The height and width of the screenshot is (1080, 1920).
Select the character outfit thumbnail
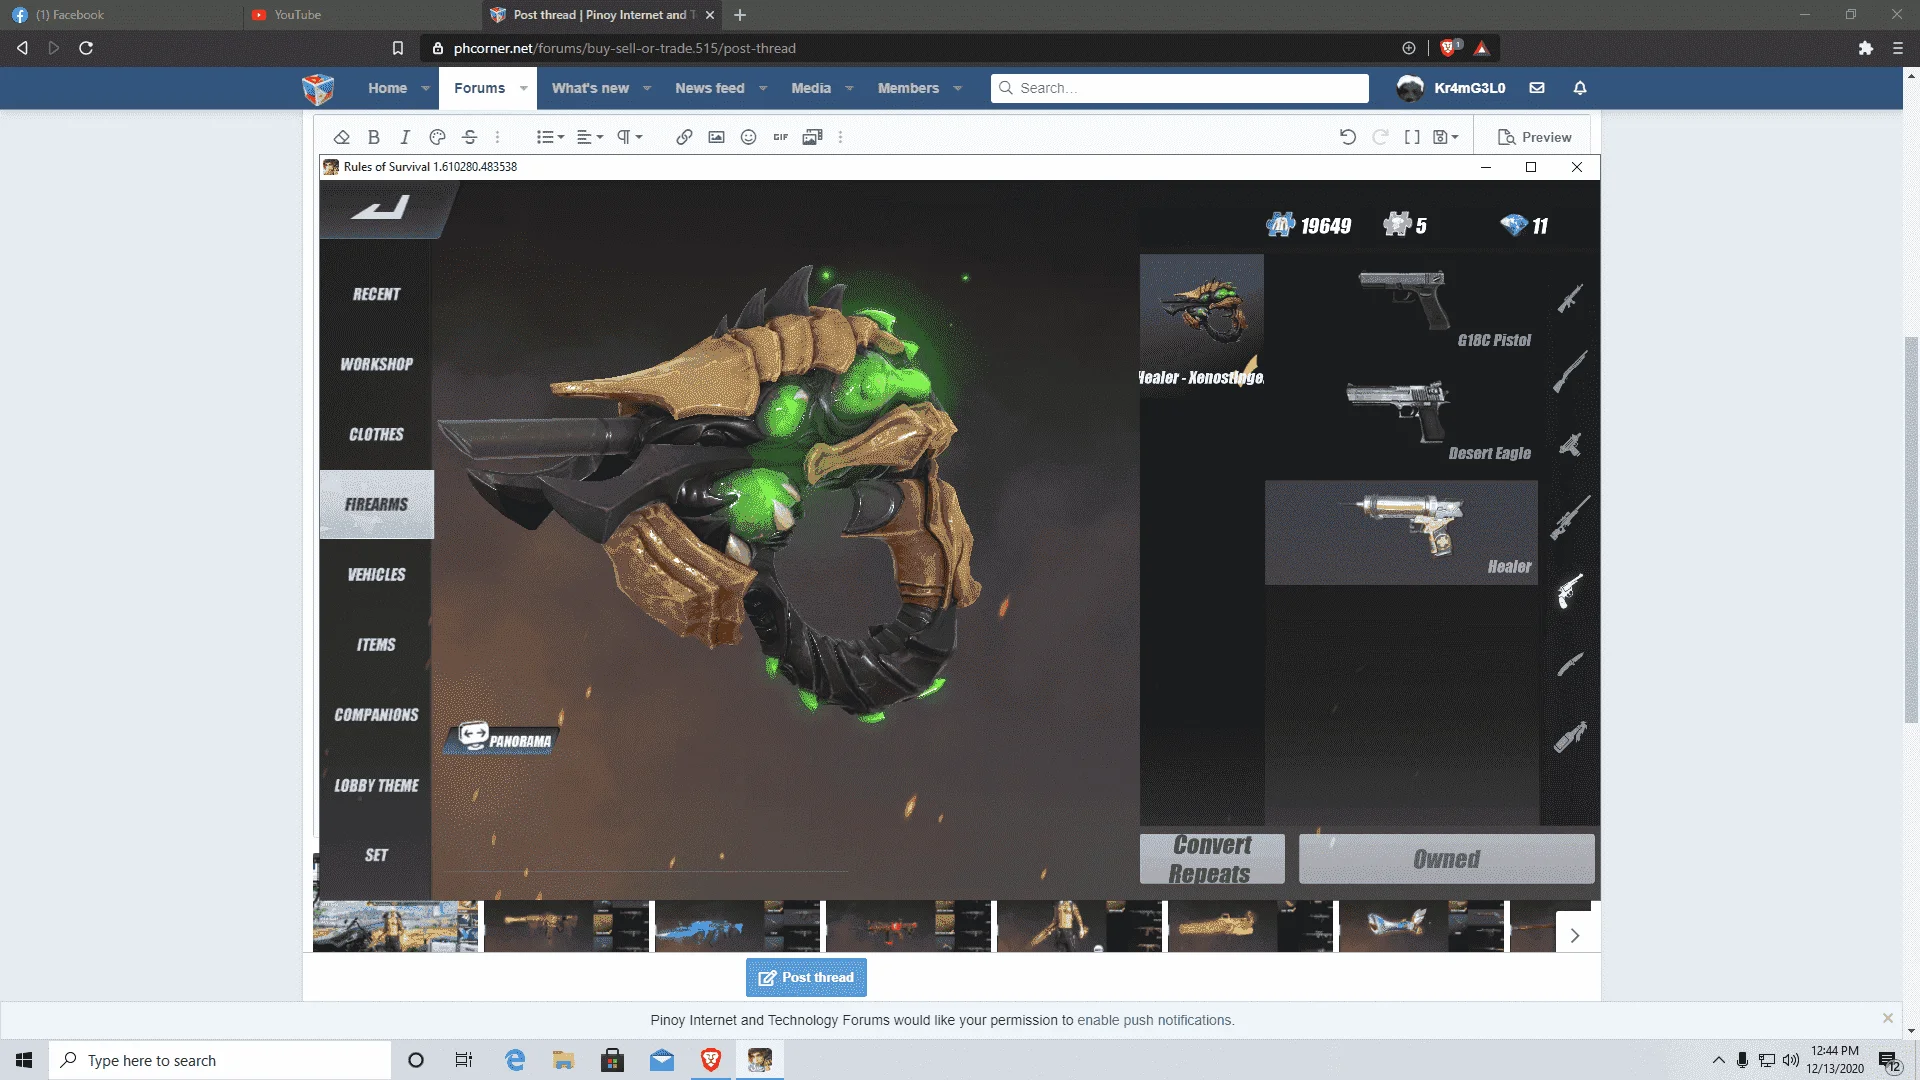click(x=1079, y=926)
